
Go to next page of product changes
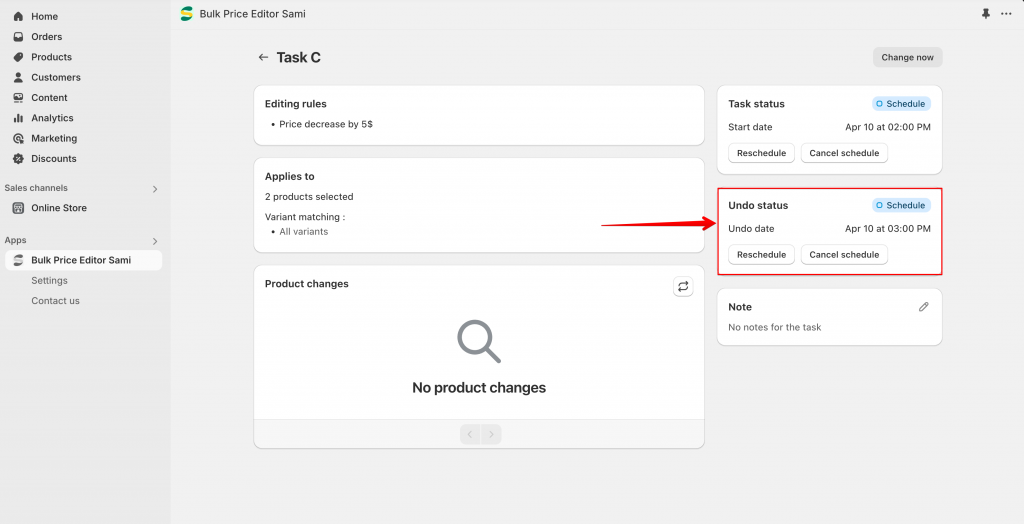tap(491, 434)
